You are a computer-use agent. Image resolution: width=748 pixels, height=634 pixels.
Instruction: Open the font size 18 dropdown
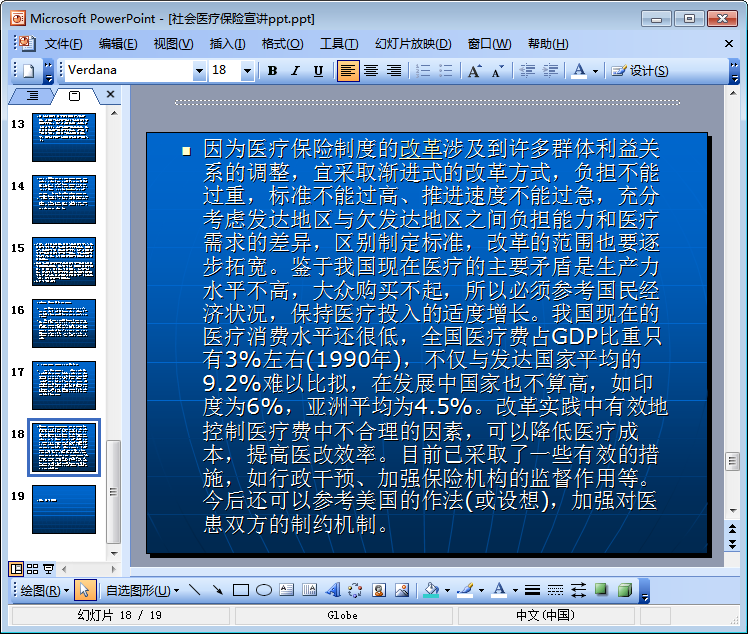(247, 71)
